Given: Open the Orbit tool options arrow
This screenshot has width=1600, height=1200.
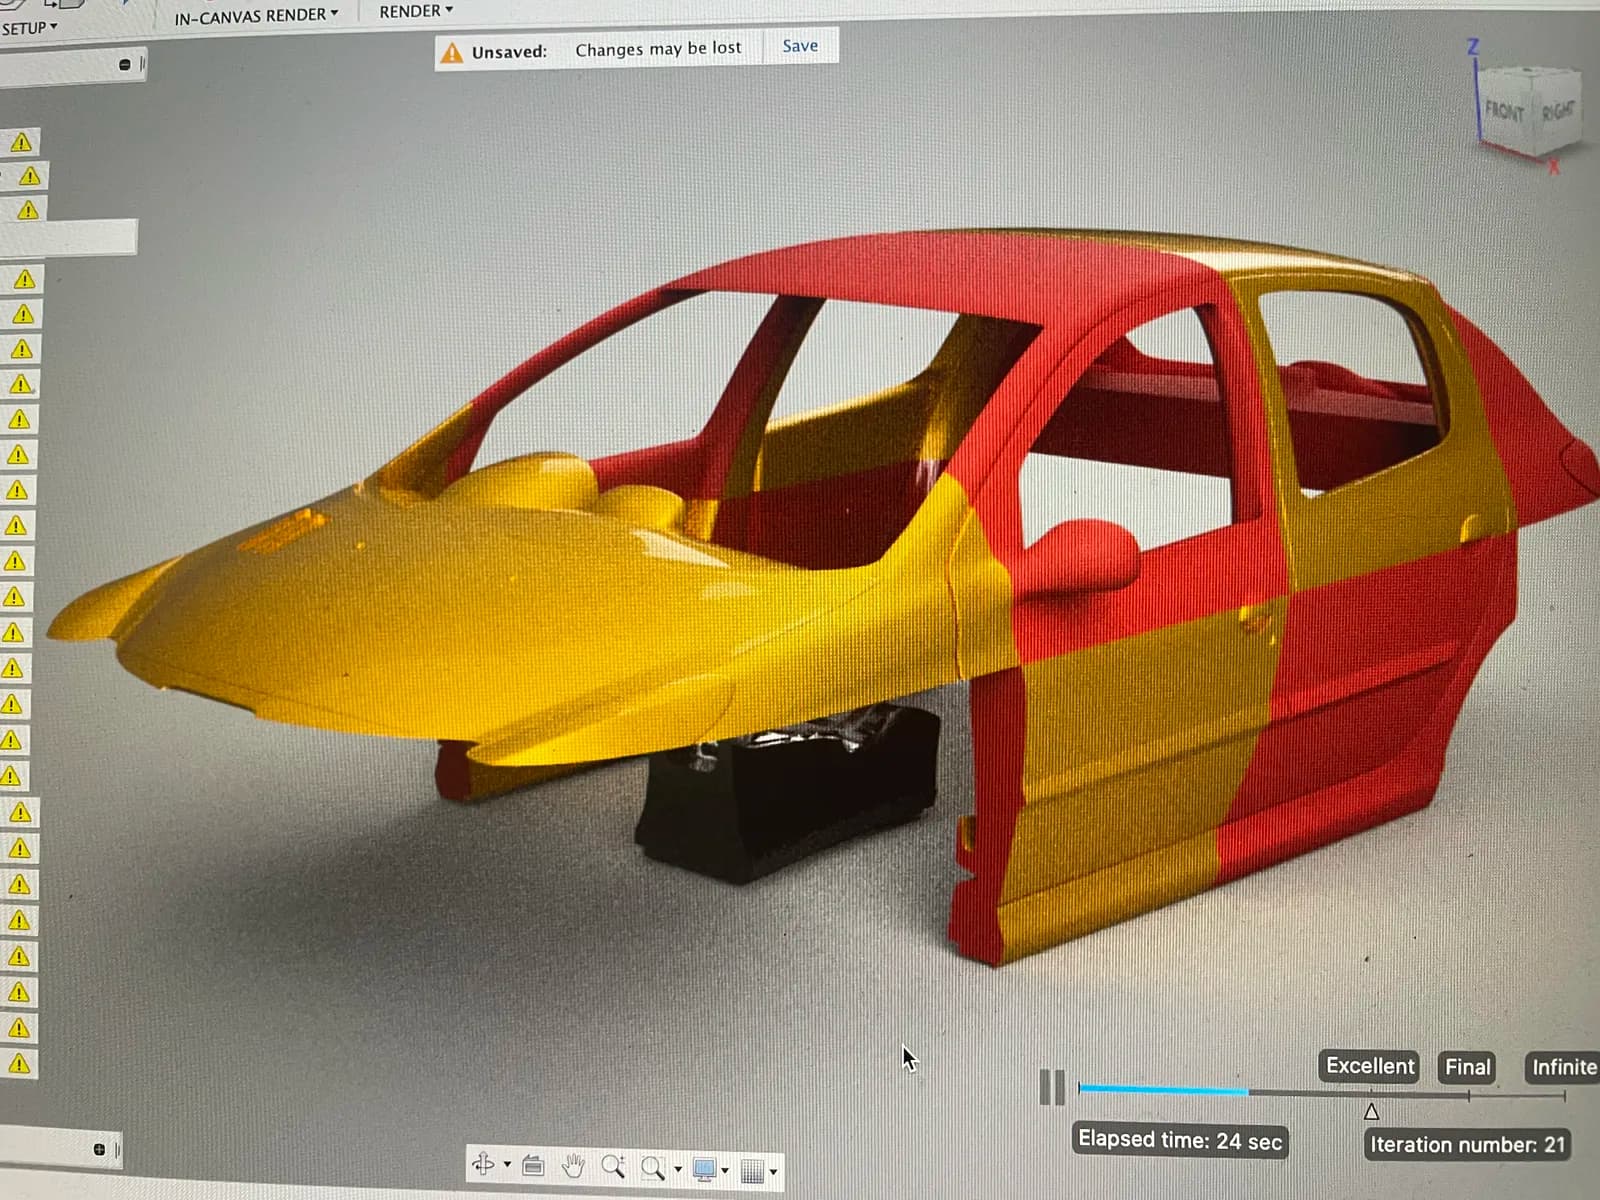Looking at the screenshot, I should tap(507, 1165).
